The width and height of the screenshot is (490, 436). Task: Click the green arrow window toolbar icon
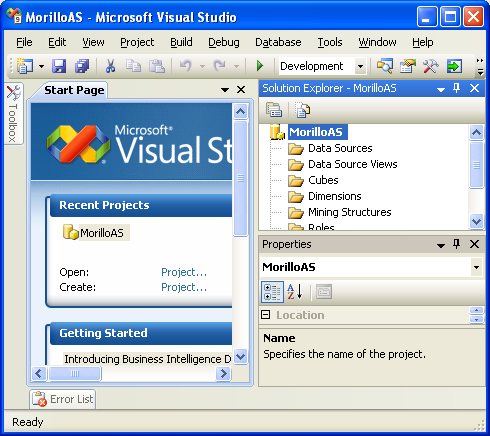(454, 66)
